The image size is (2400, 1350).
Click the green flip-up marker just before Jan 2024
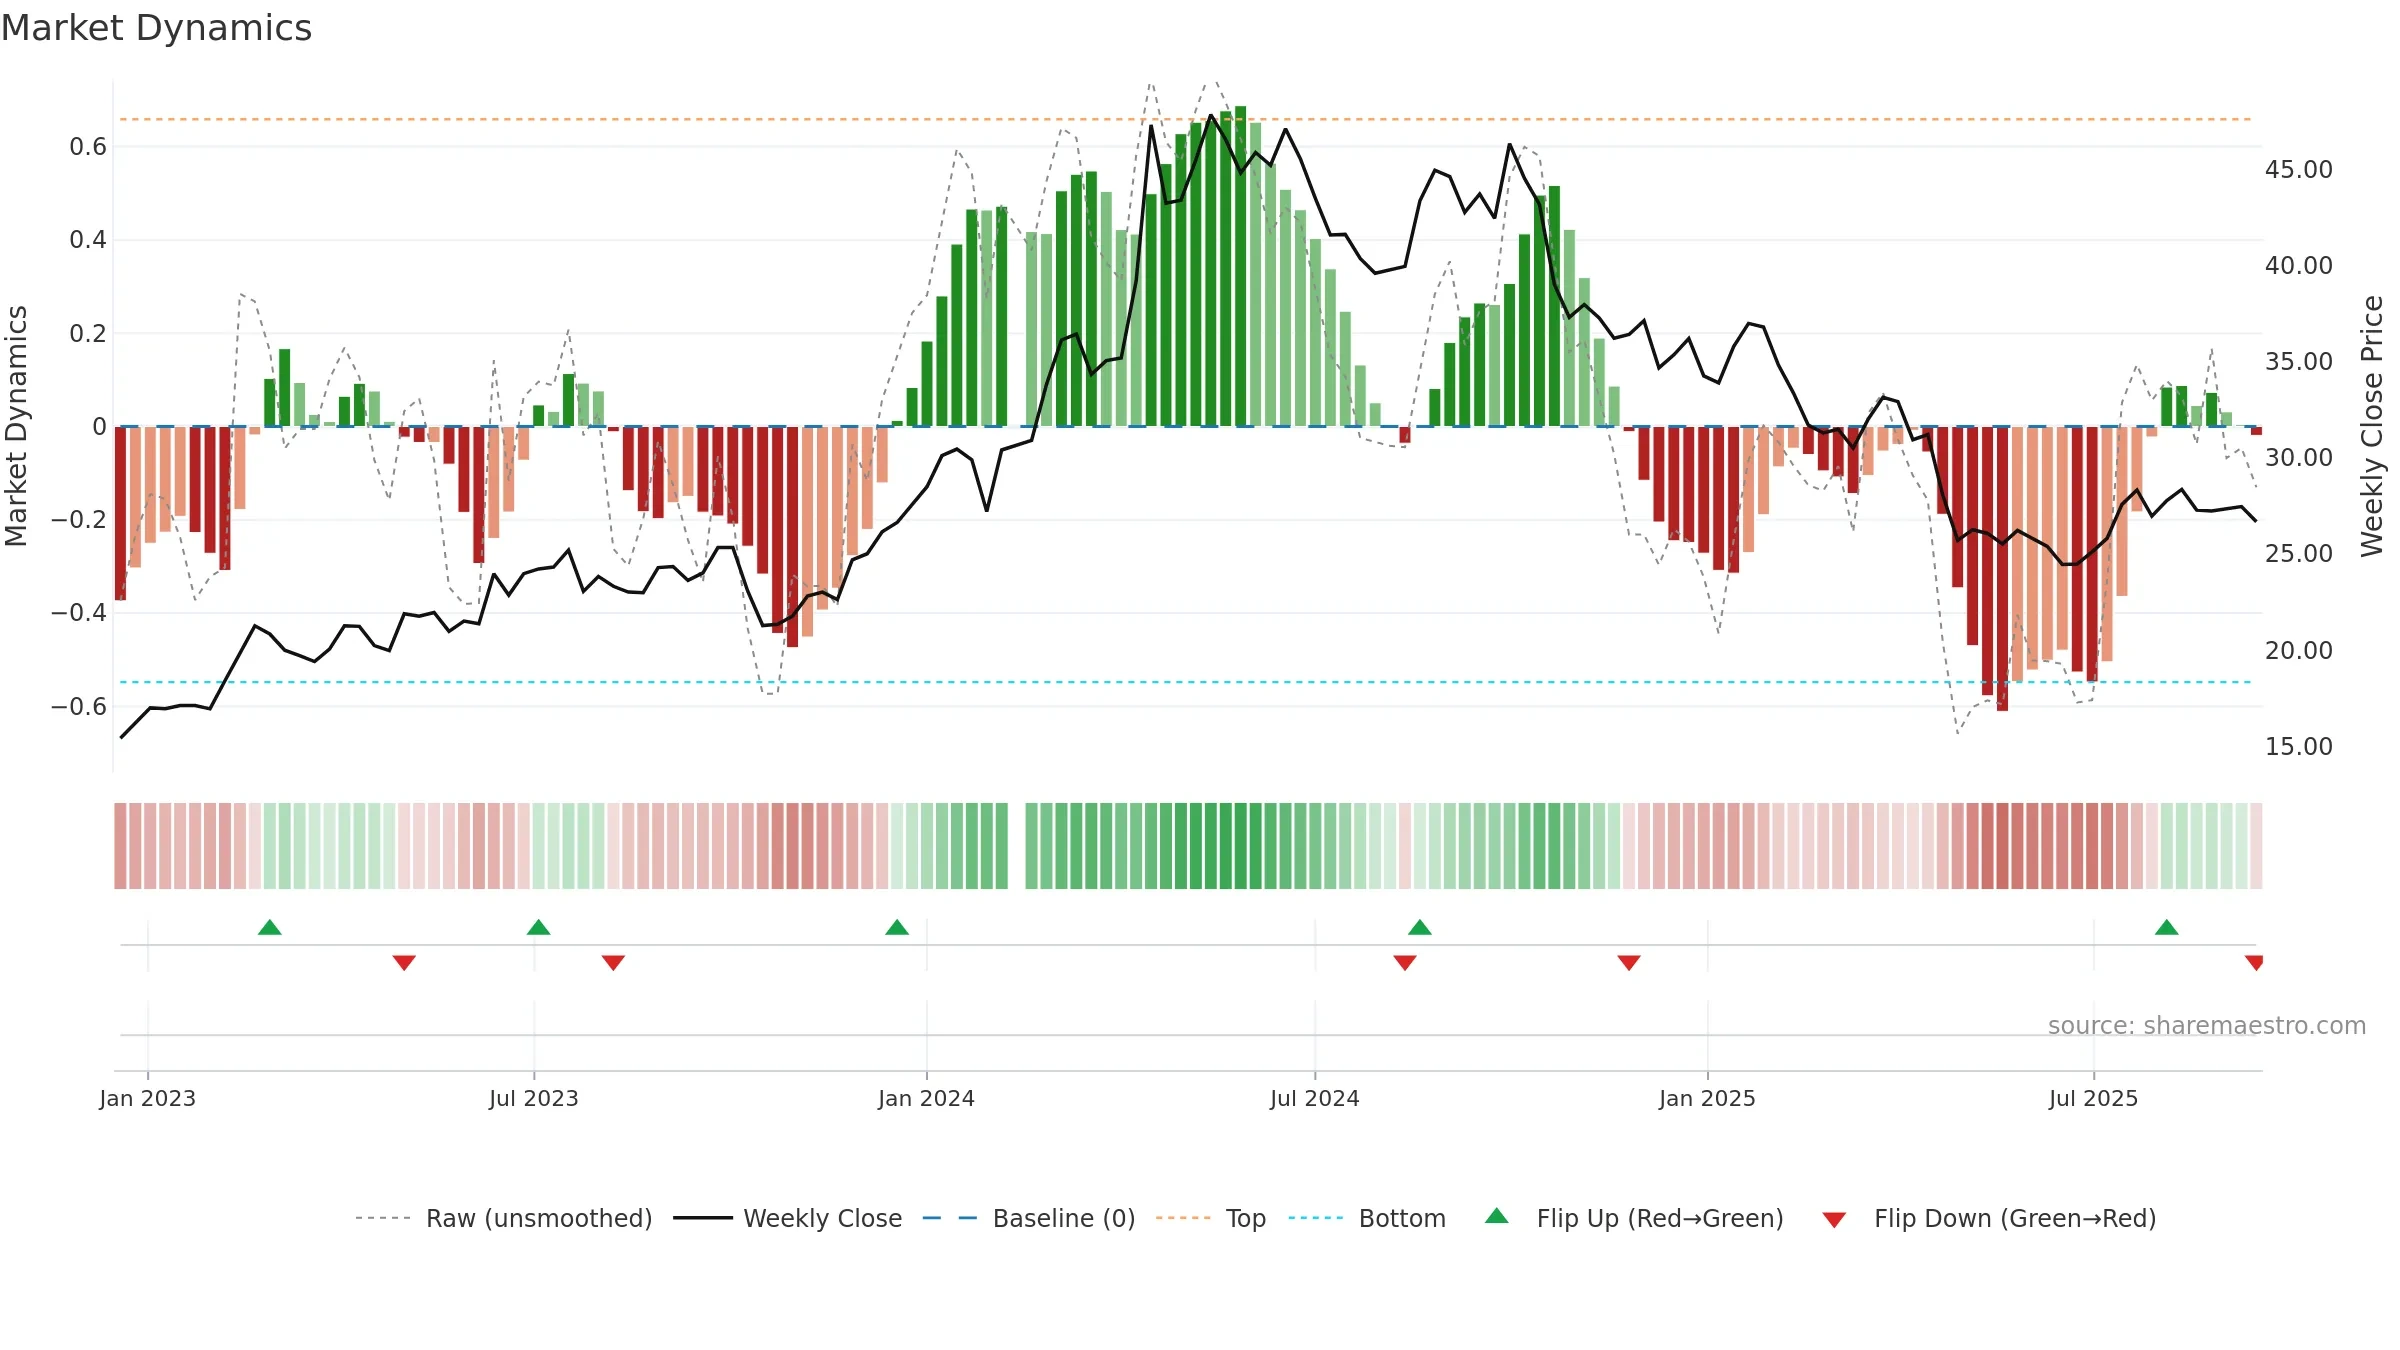[897, 927]
